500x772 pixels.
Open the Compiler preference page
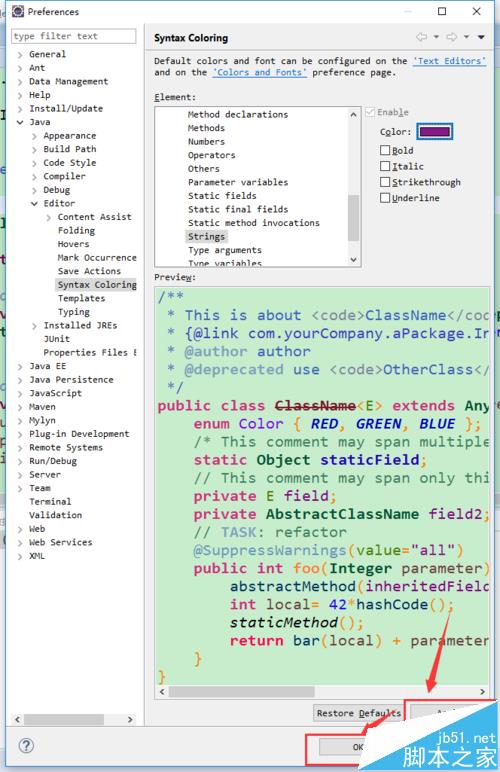point(64,176)
